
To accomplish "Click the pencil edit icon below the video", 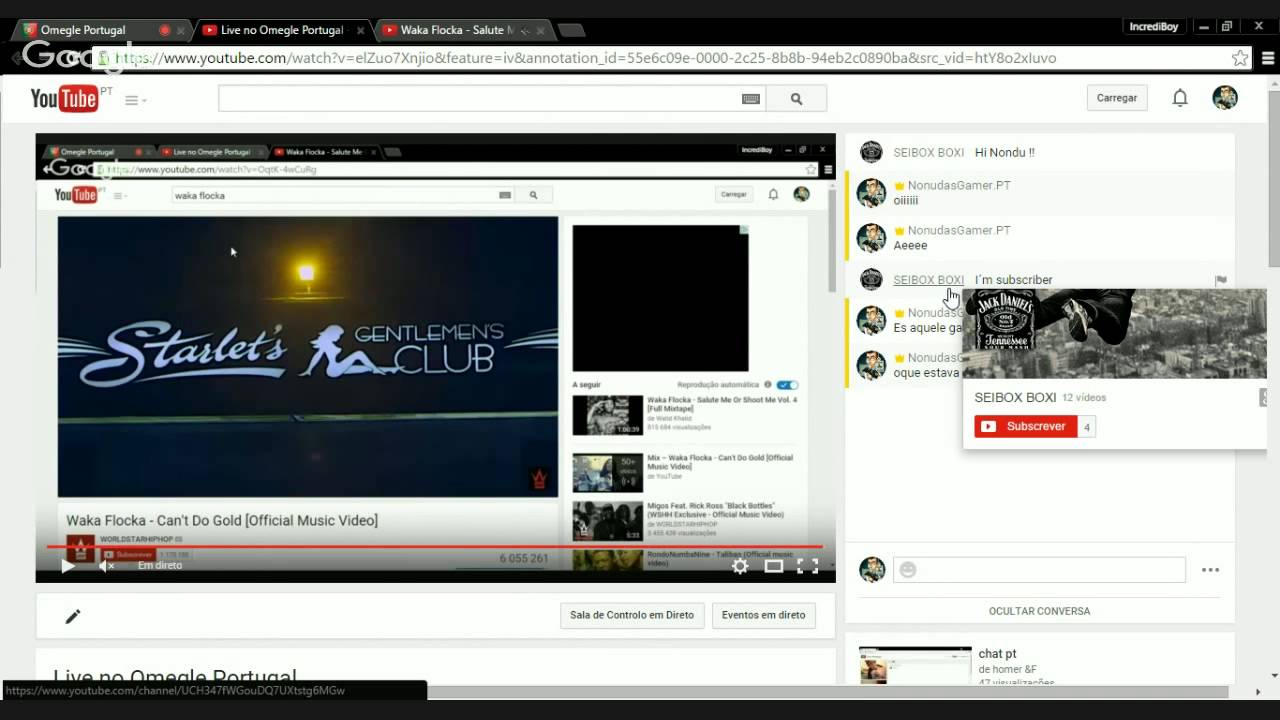I will pyautogui.click(x=72, y=616).
